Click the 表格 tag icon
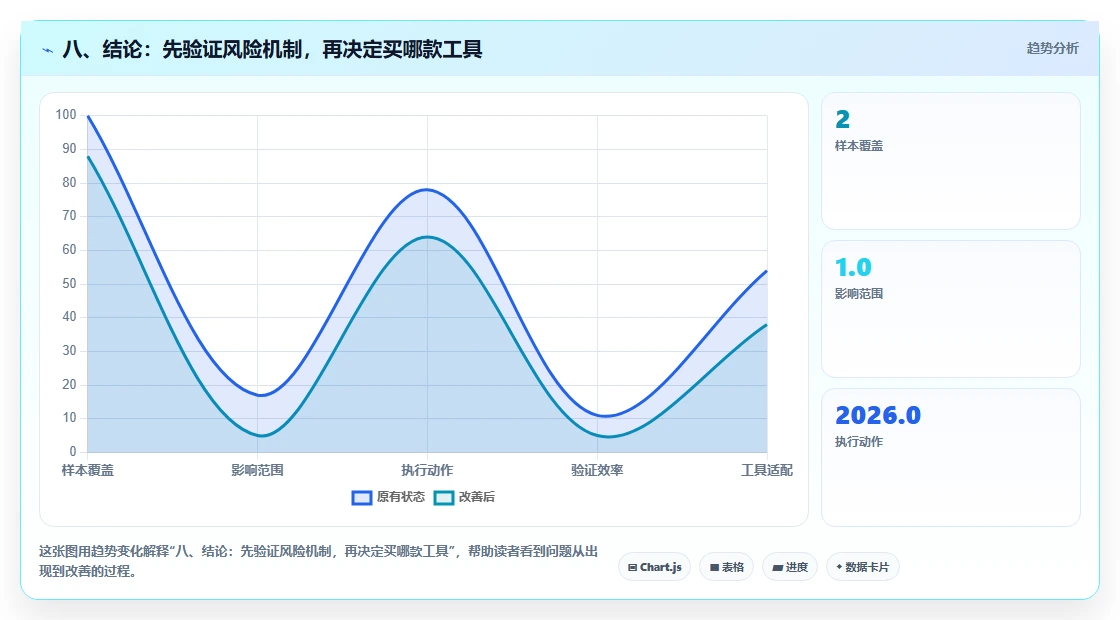 point(714,567)
